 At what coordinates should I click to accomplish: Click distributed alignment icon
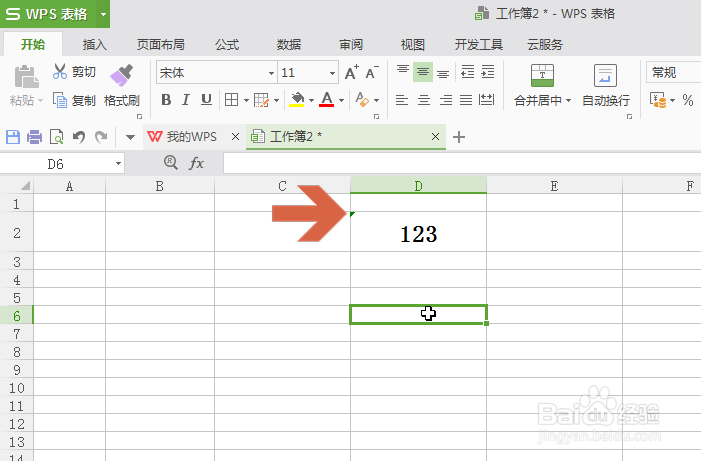click(x=486, y=100)
